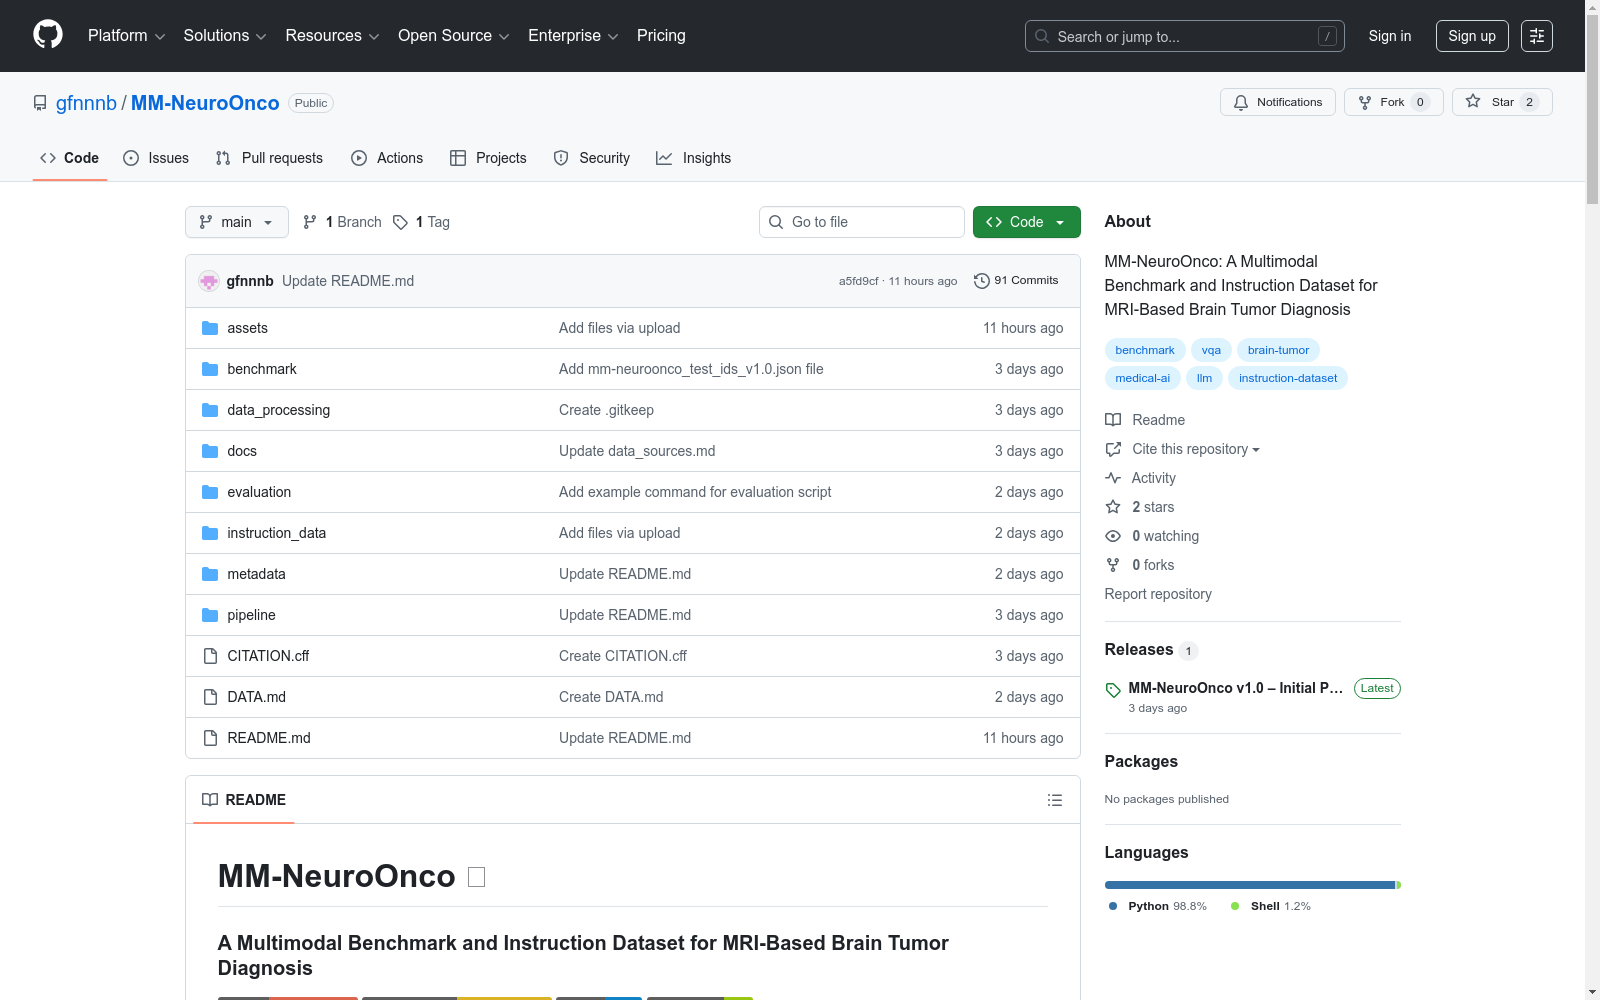
Task: Click the Python language bar segment
Action: point(1250,885)
